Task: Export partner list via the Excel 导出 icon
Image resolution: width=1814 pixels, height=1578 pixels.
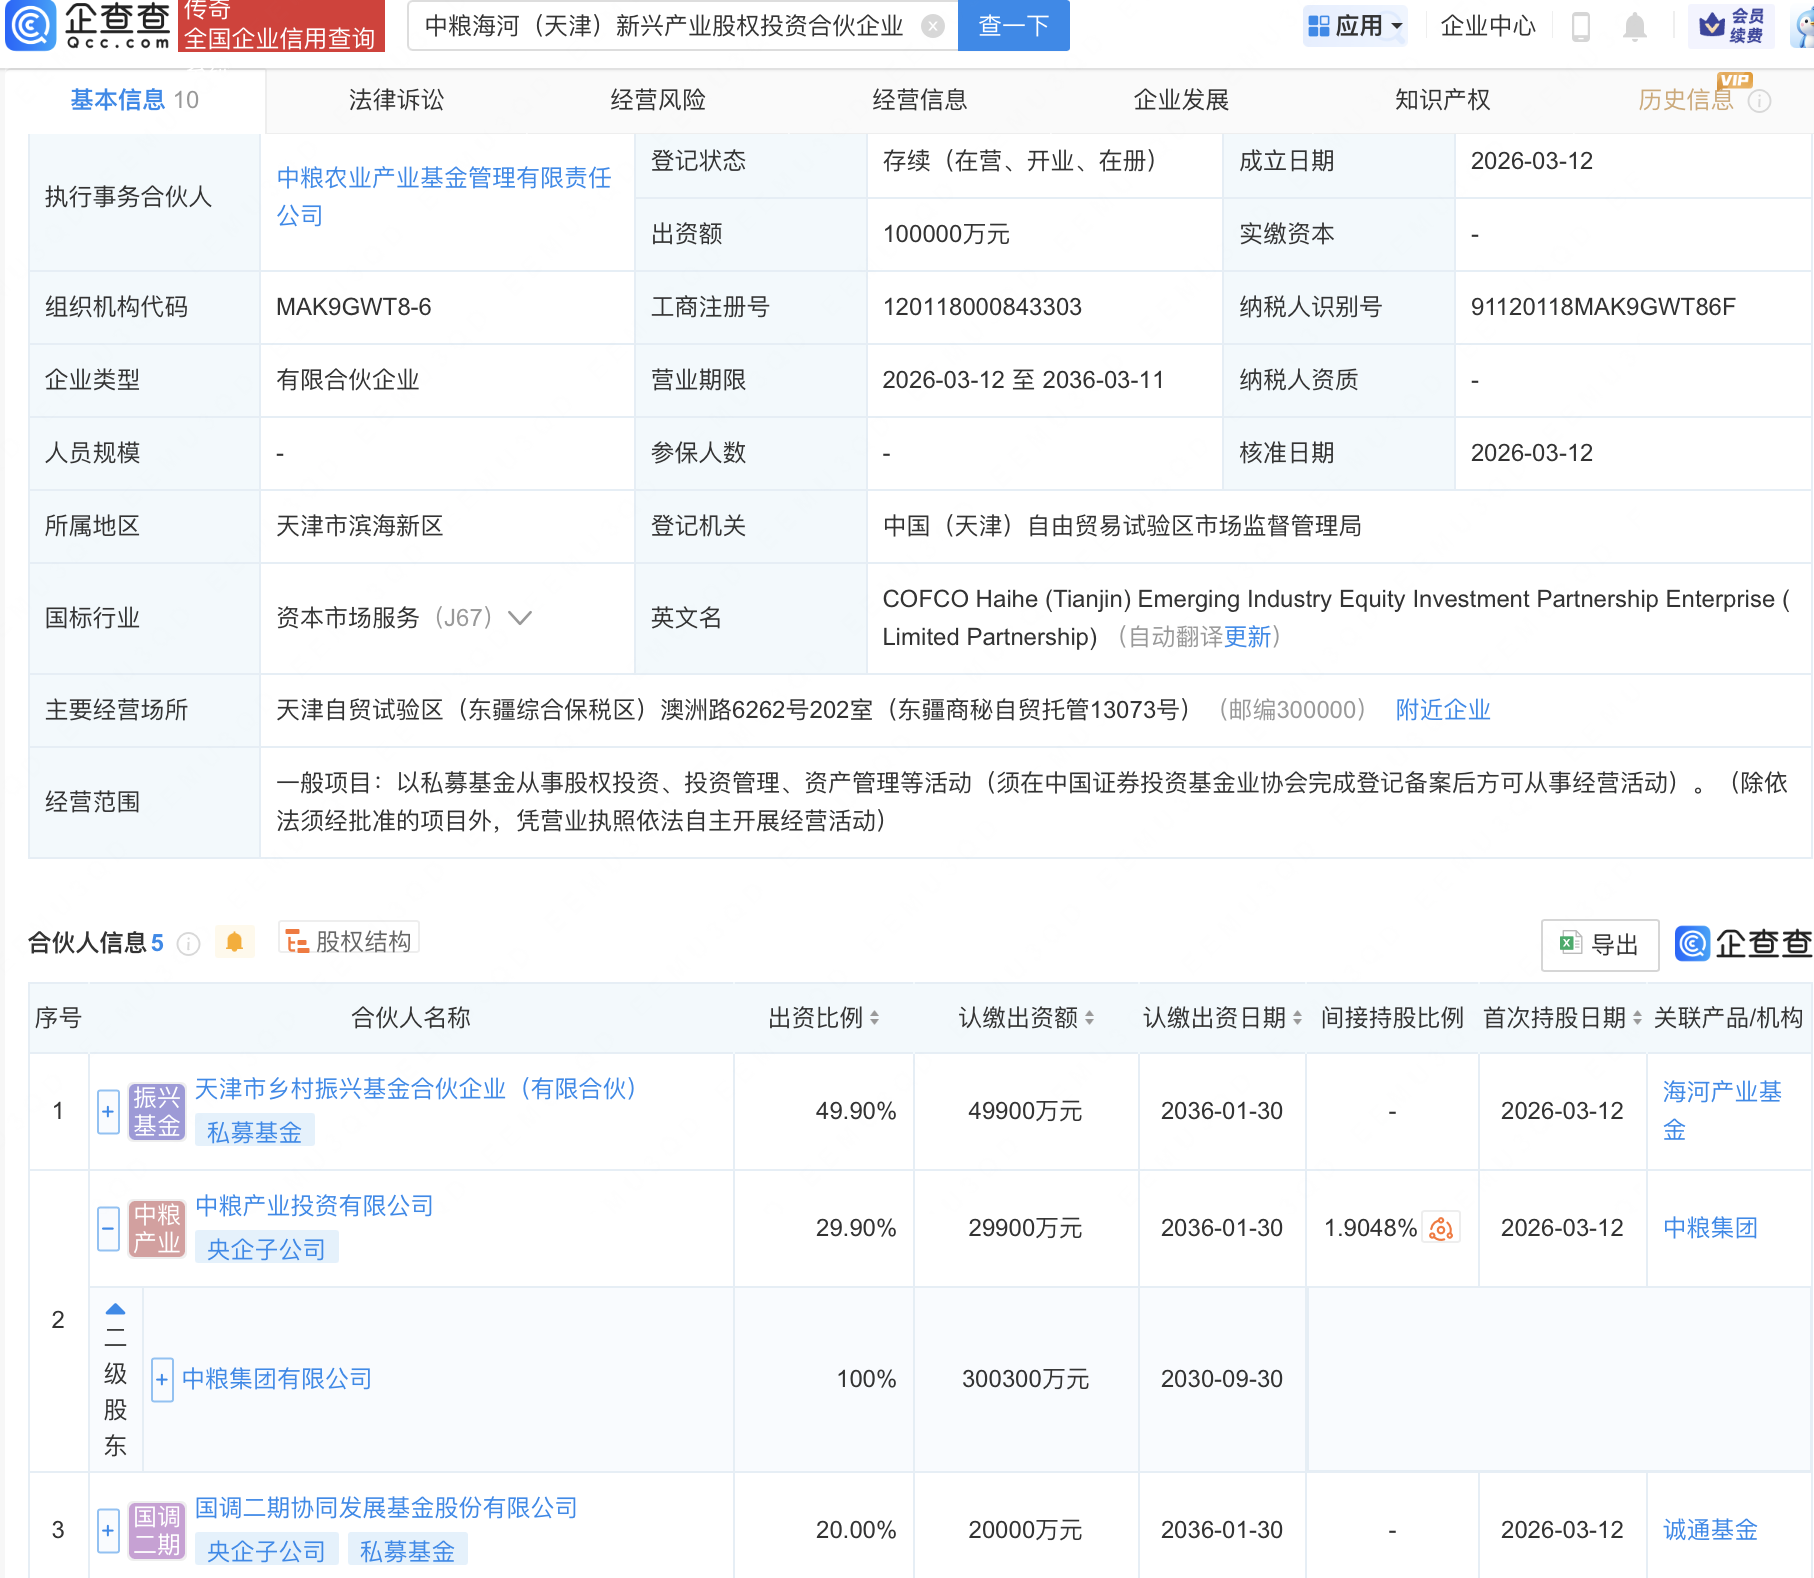Action: pyautogui.click(x=1598, y=944)
